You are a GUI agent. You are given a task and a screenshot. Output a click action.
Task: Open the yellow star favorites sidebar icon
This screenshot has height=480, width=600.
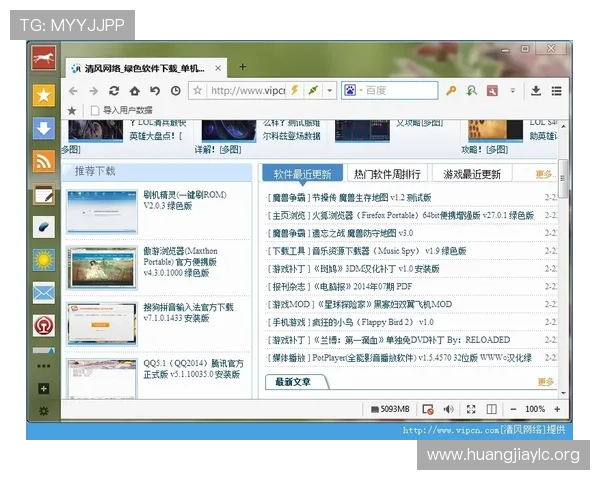pyautogui.click(x=44, y=95)
